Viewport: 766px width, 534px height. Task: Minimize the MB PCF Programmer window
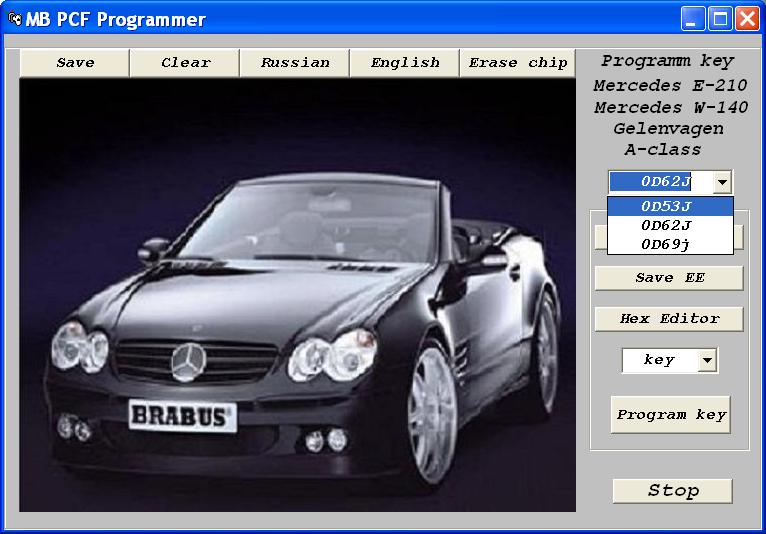pos(693,19)
